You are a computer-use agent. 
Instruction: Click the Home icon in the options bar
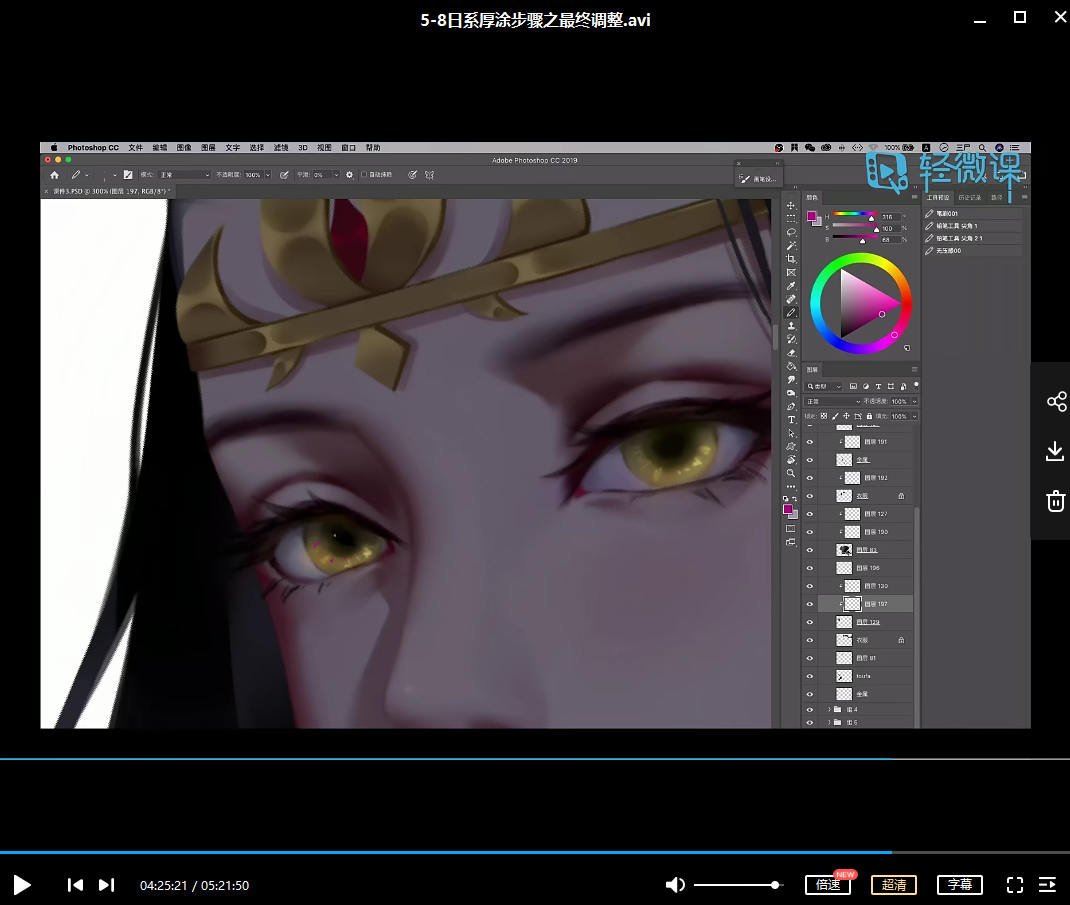coord(55,175)
